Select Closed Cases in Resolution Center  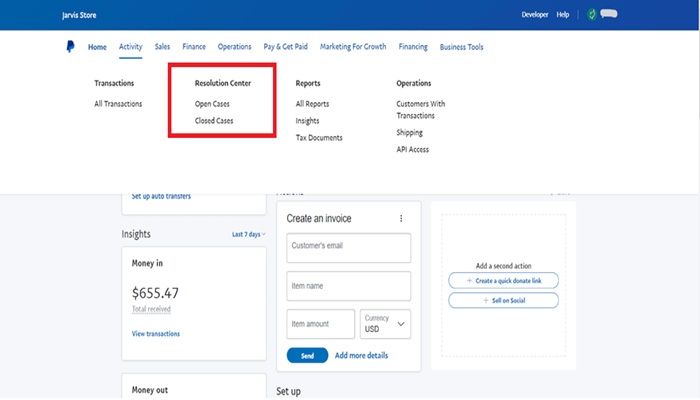(x=214, y=121)
